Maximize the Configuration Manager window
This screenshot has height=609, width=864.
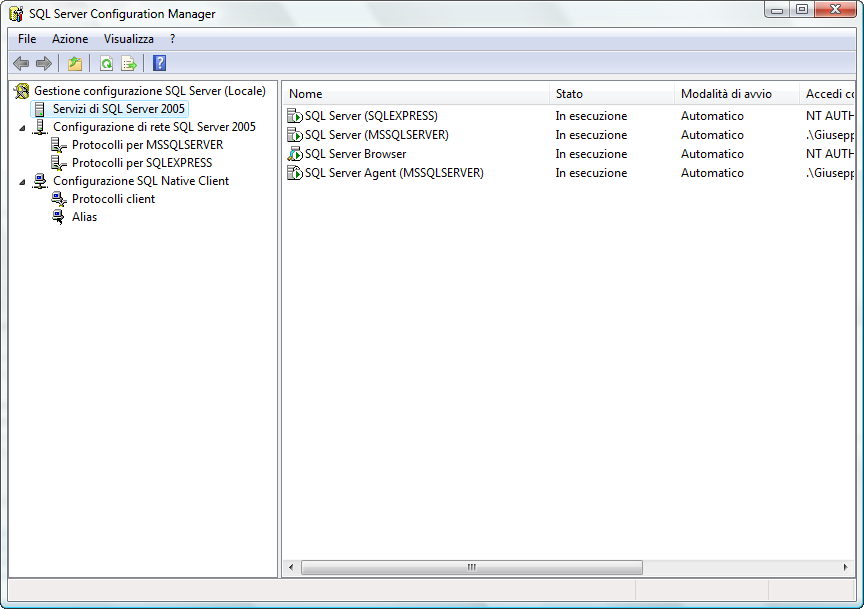(x=802, y=9)
